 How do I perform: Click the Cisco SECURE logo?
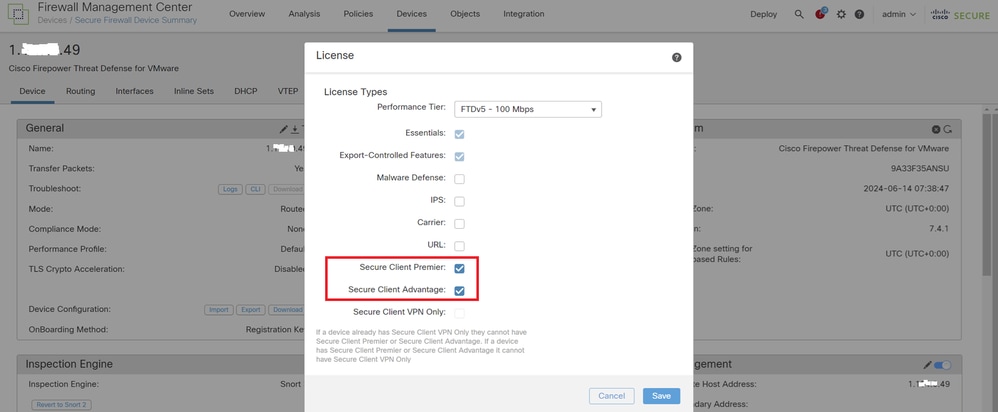pyautogui.click(x=960, y=14)
